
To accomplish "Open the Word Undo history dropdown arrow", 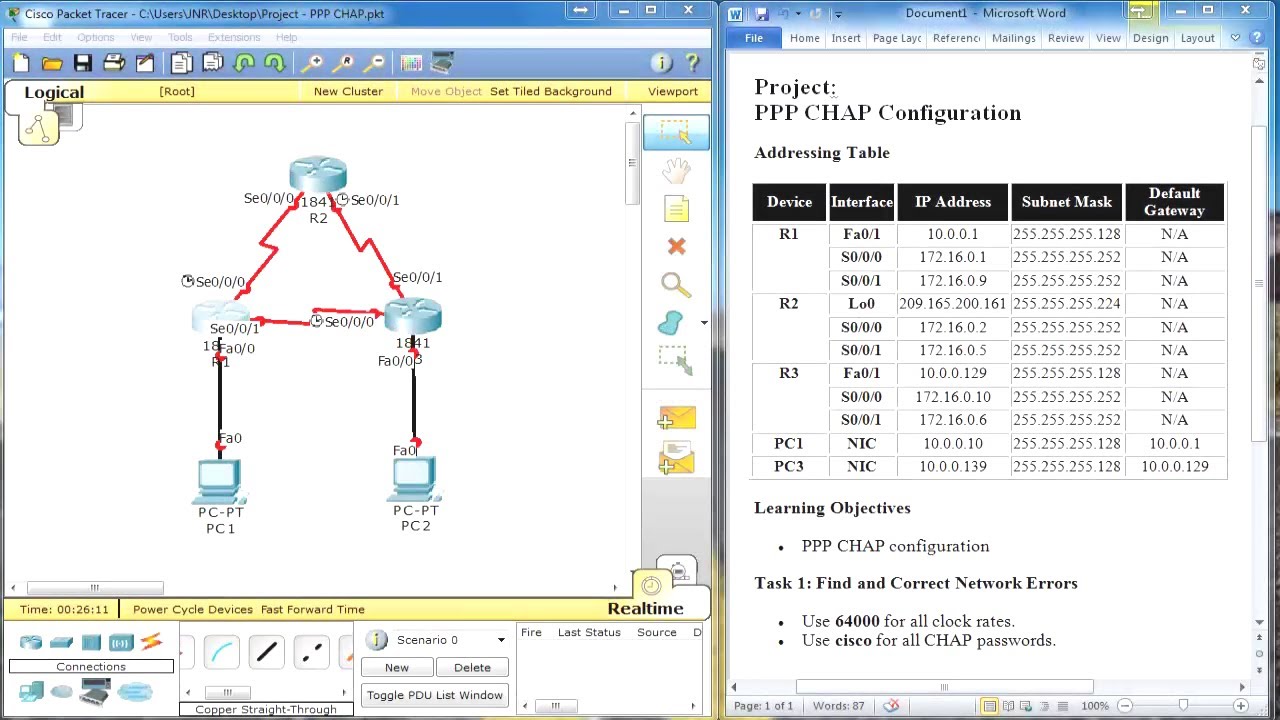I will pos(797,14).
